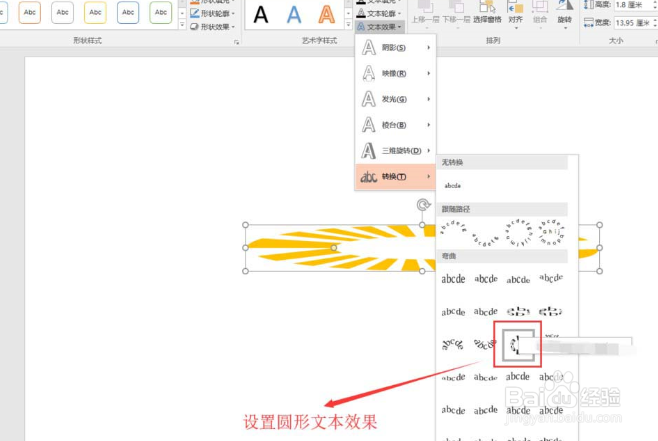Click the 宽度 width field showing 13.95 厘米
Image resolution: width=658 pixels, height=441 pixels.
(632, 23)
